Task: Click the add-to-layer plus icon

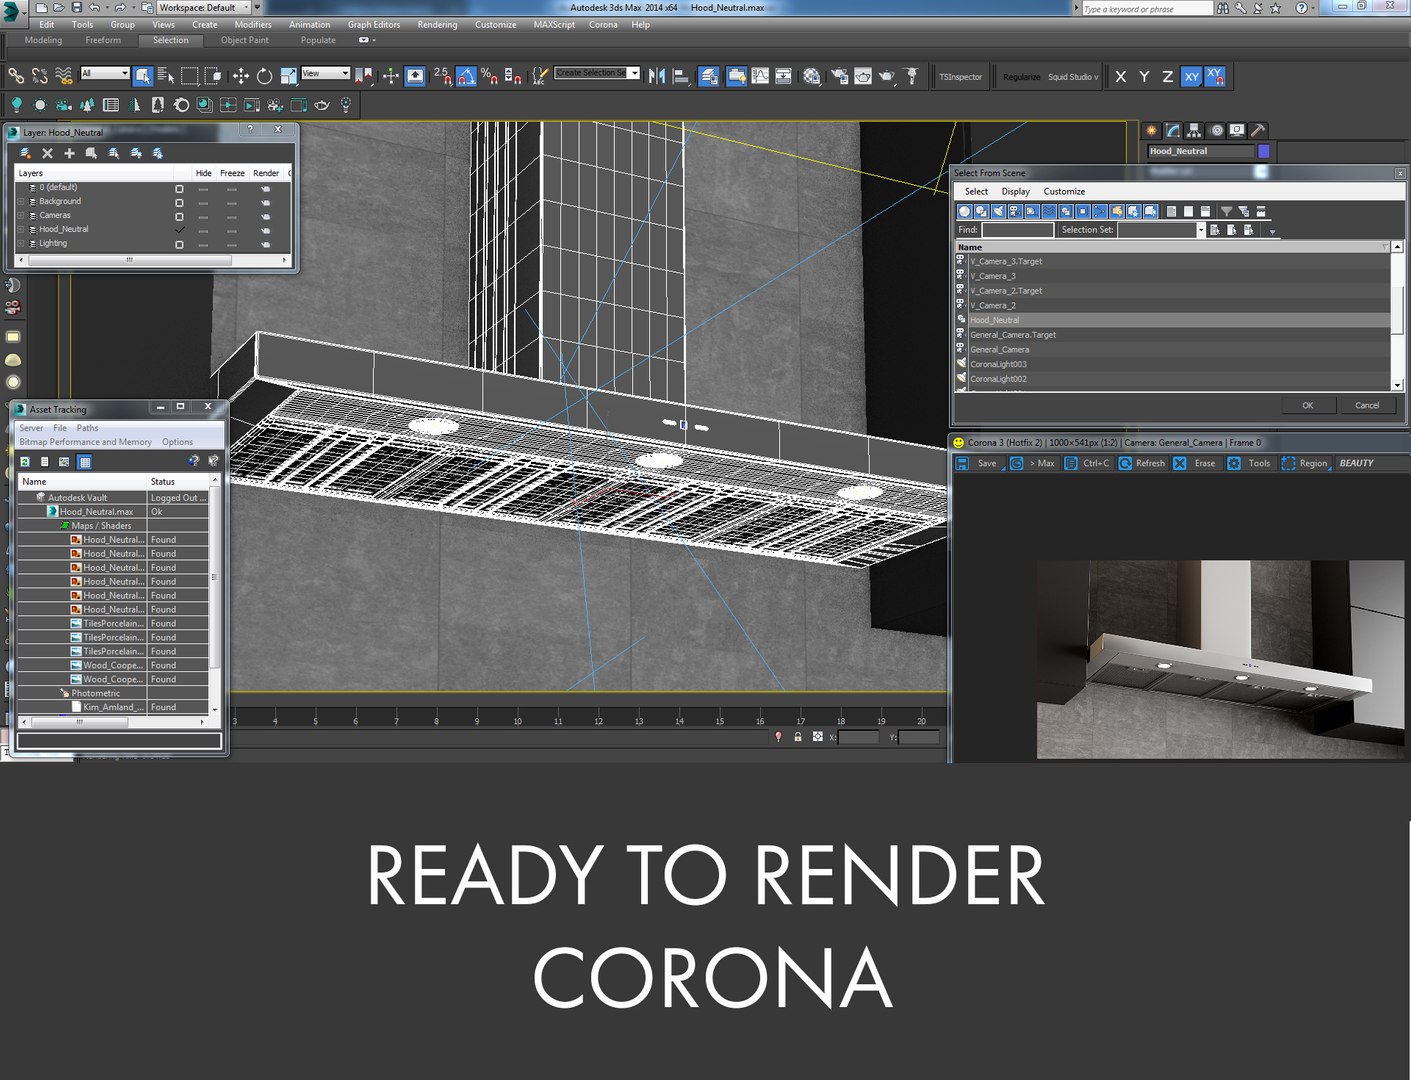Action: 69,153
